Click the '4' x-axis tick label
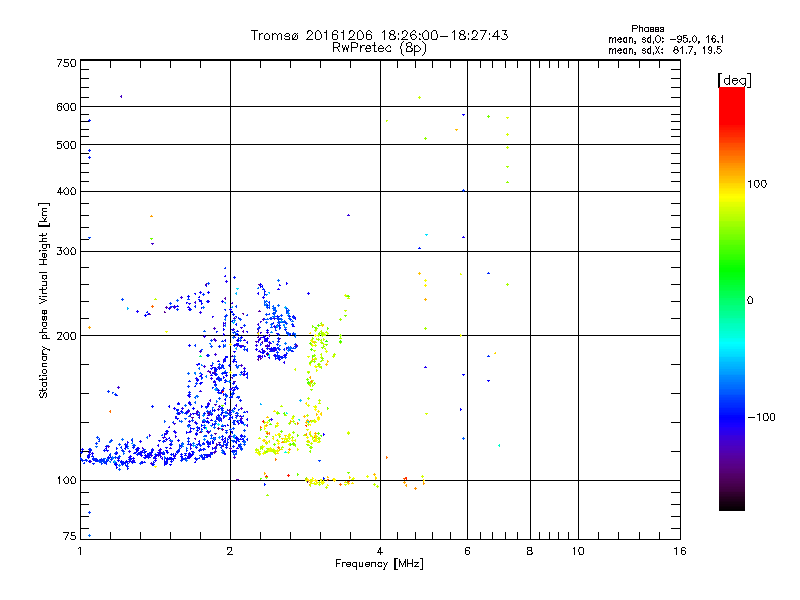Screen dimensions: 800x600 [380, 551]
